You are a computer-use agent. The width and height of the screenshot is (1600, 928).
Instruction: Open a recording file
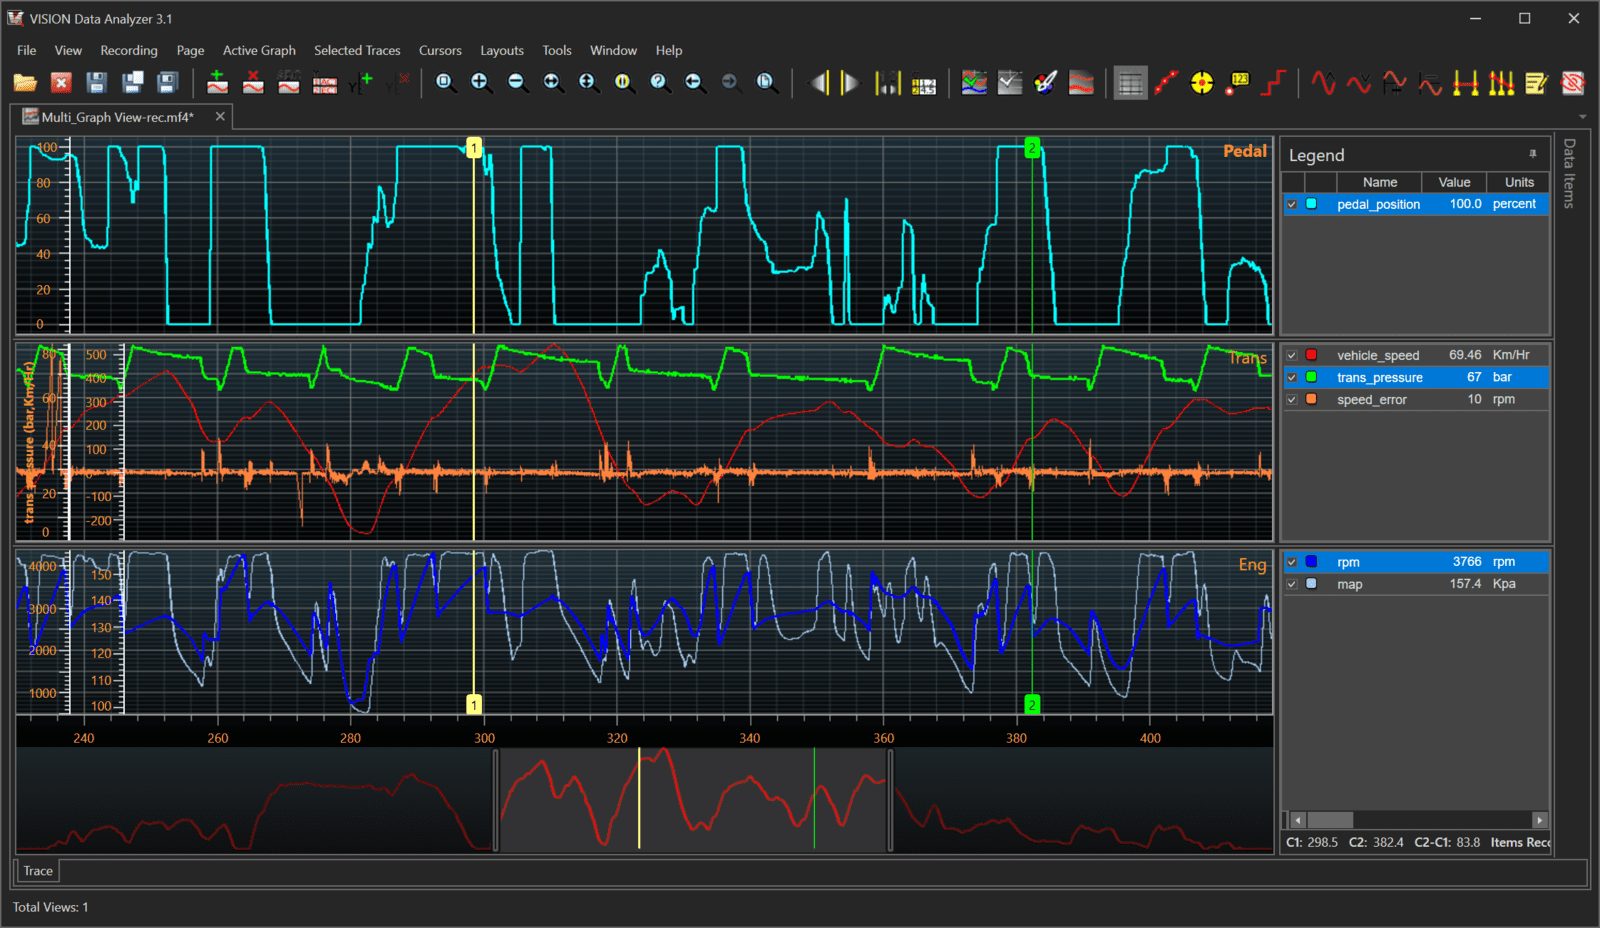click(26, 83)
